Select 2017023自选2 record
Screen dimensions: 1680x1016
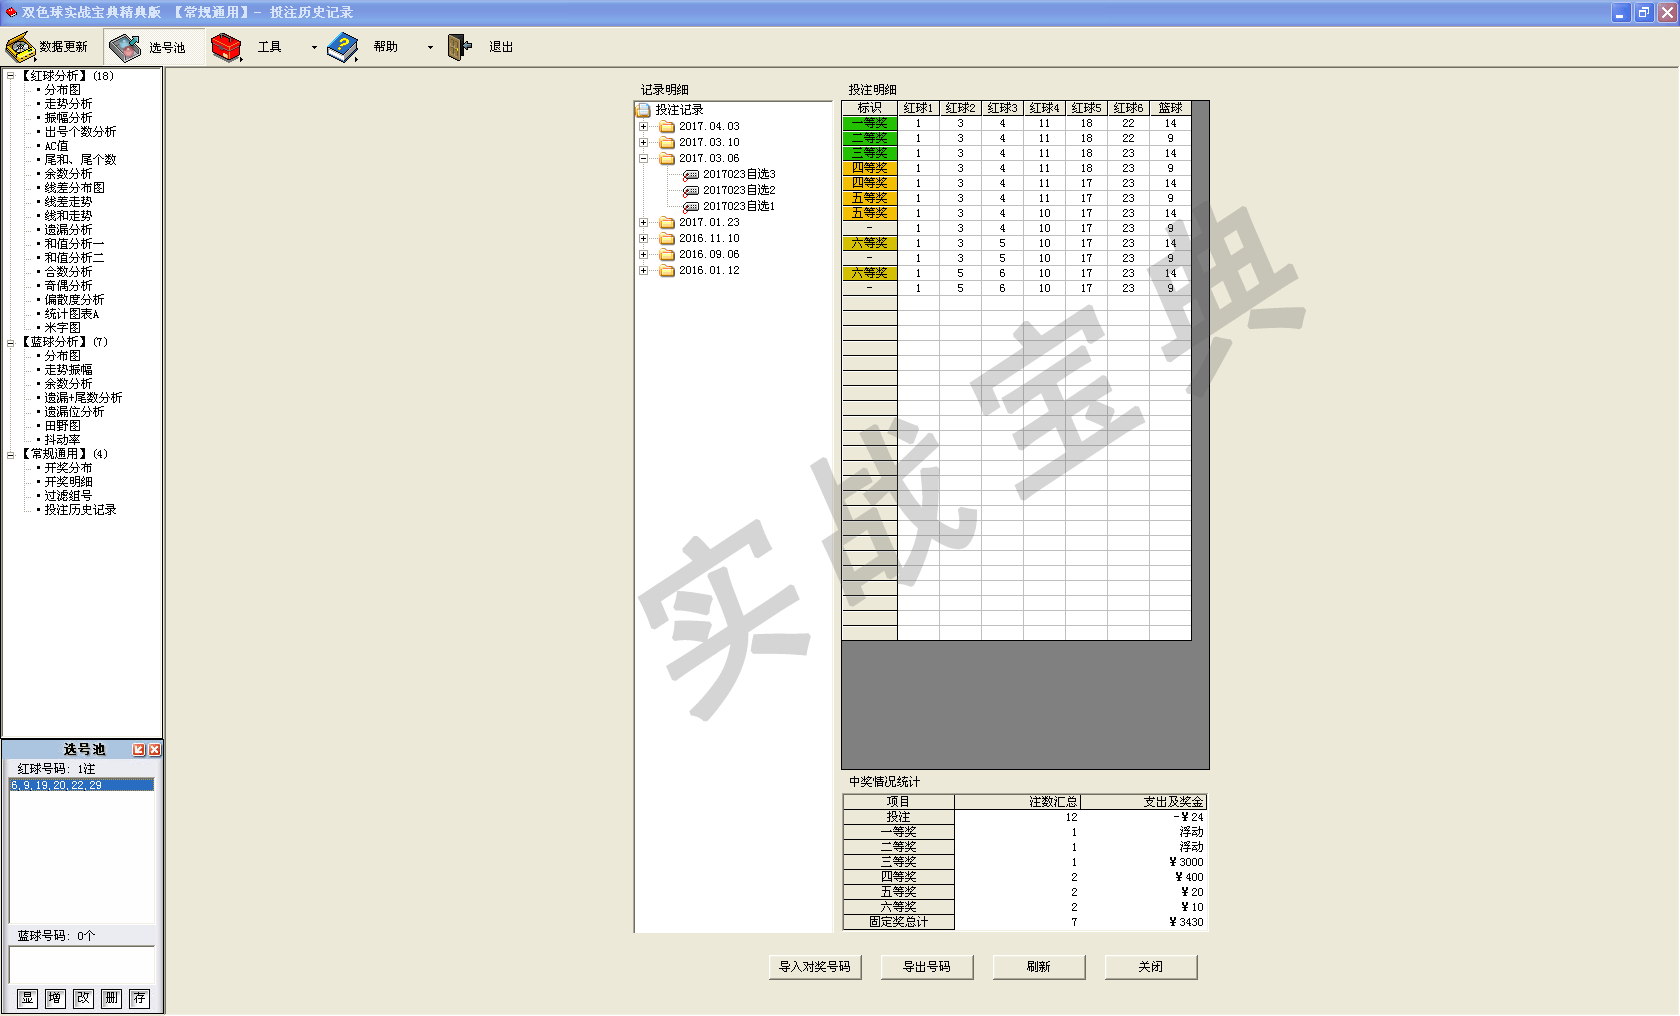(x=739, y=190)
